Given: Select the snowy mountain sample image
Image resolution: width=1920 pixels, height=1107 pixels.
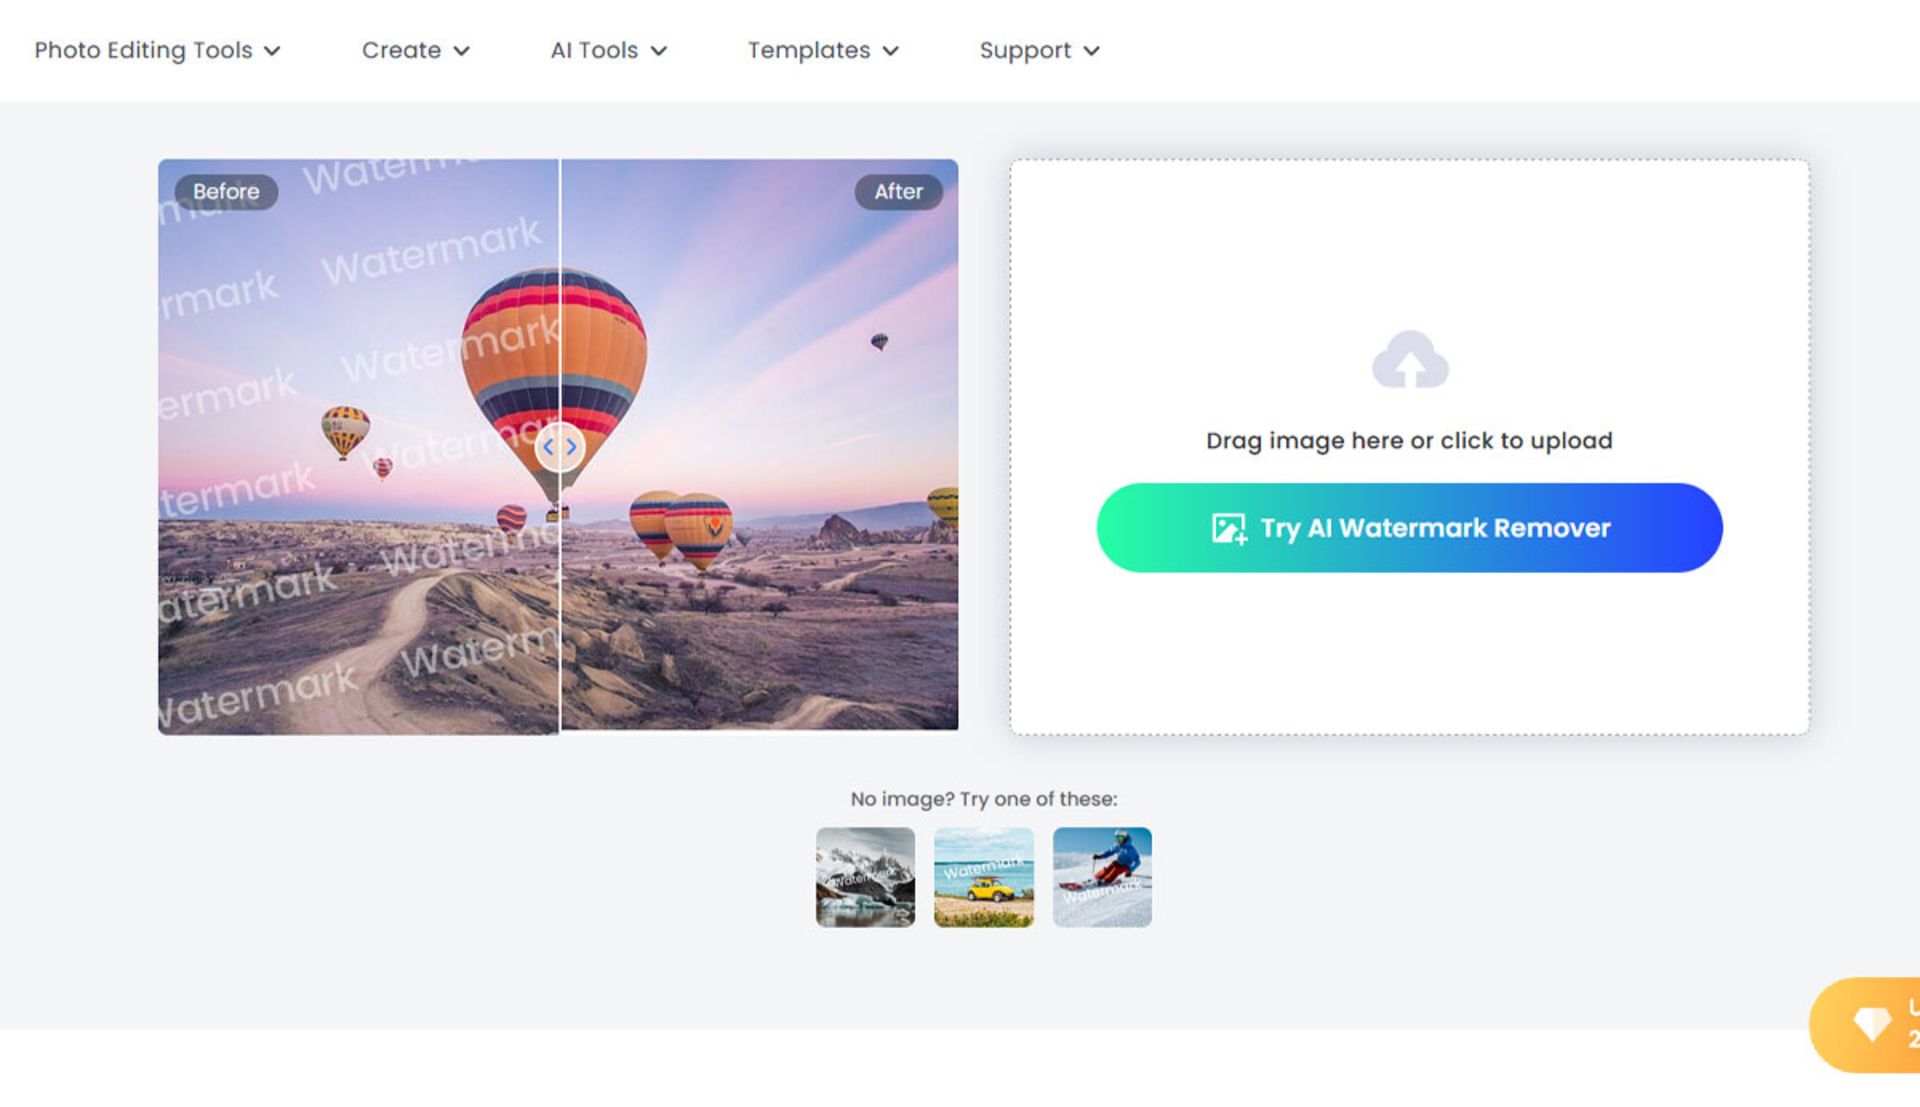Looking at the screenshot, I should [x=865, y=877].
